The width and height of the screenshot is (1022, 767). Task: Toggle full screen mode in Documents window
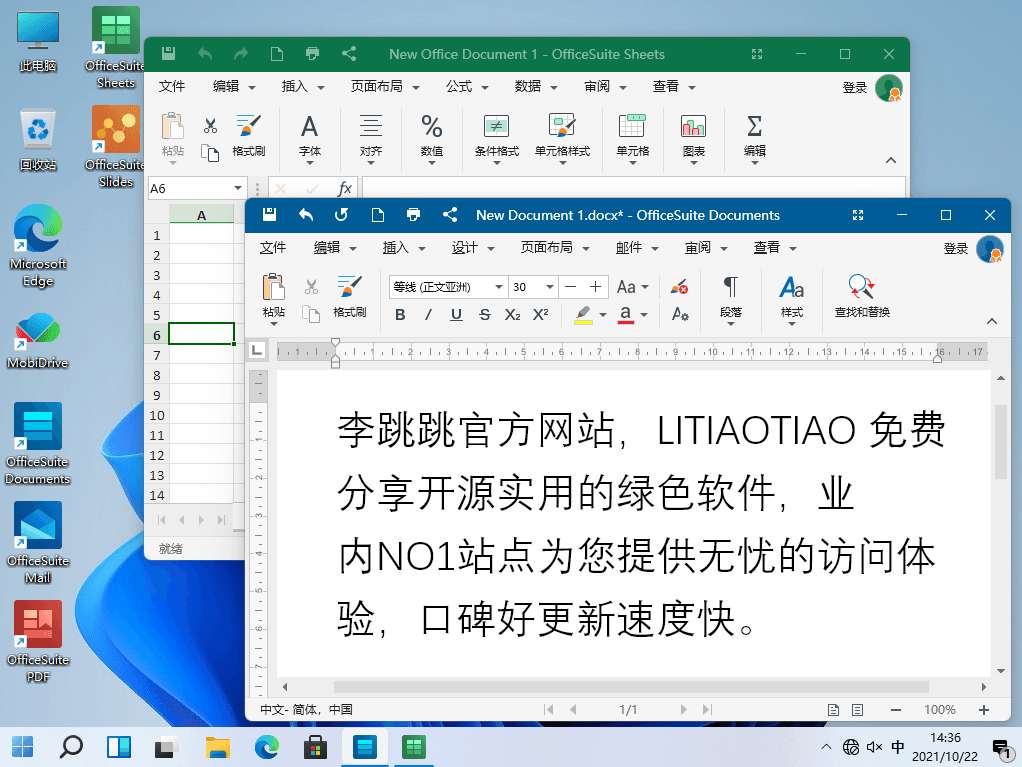point(858,215)
